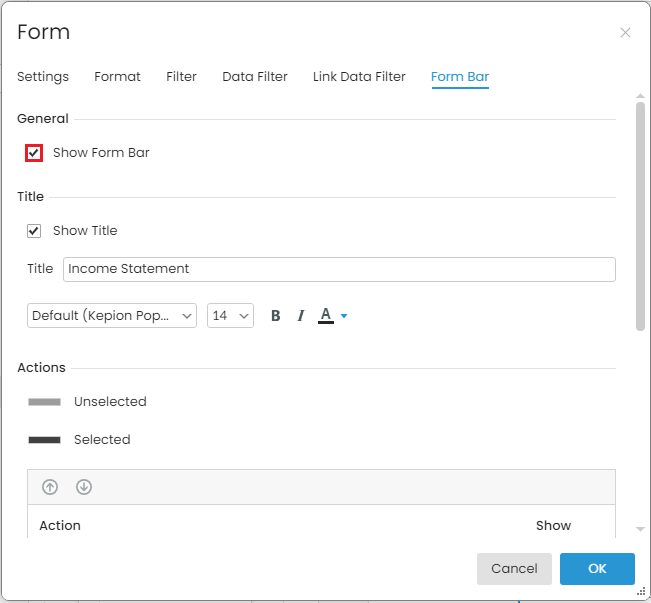Toggle italic for the title text

(x=301, y=316)
